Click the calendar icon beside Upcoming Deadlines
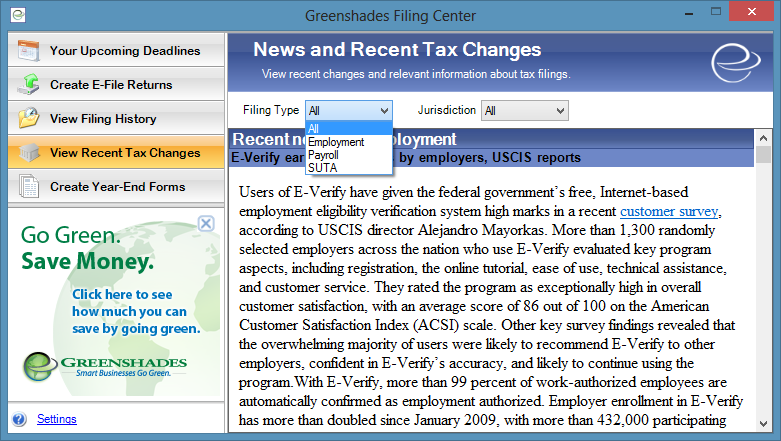The width and height of the screenshot is (781, 441). point(28,50)
